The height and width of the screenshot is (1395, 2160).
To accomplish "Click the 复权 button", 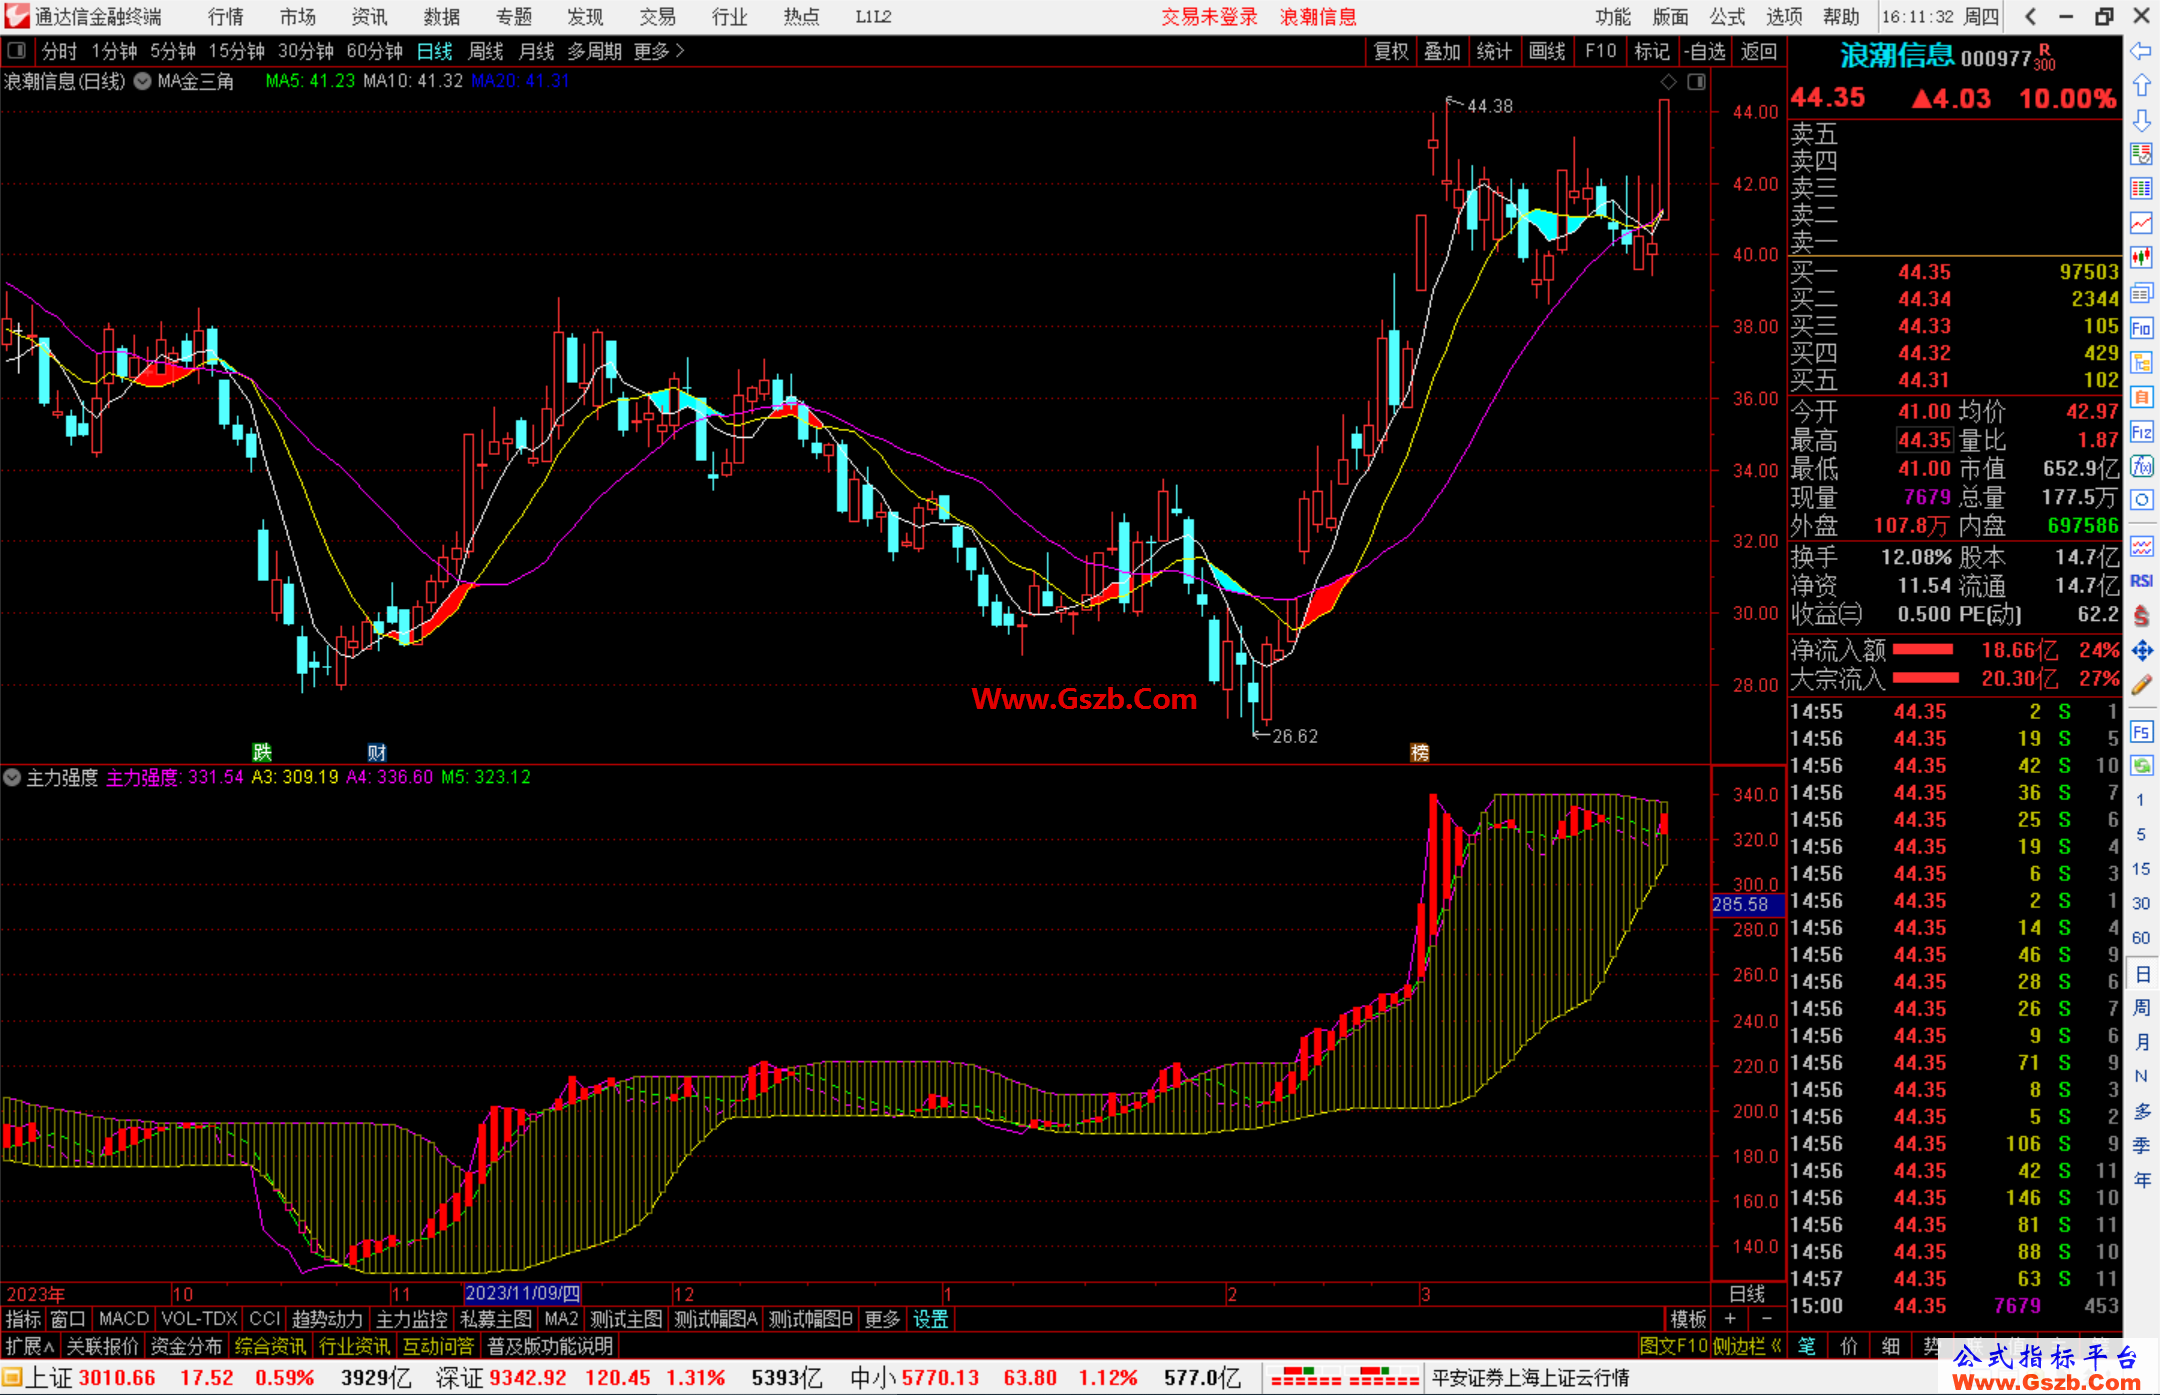I will point(1391,51).
